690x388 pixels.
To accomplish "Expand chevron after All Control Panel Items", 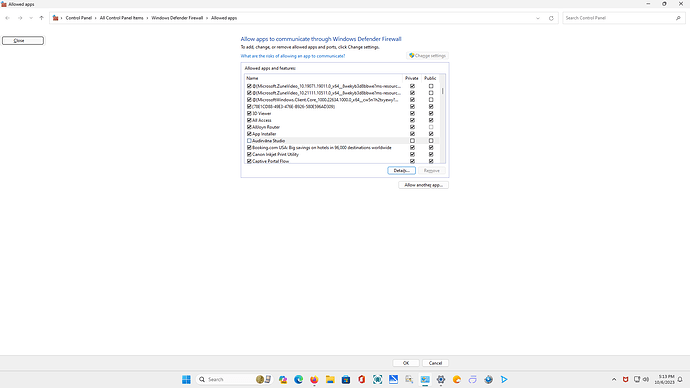I will (x=147, y=18).
